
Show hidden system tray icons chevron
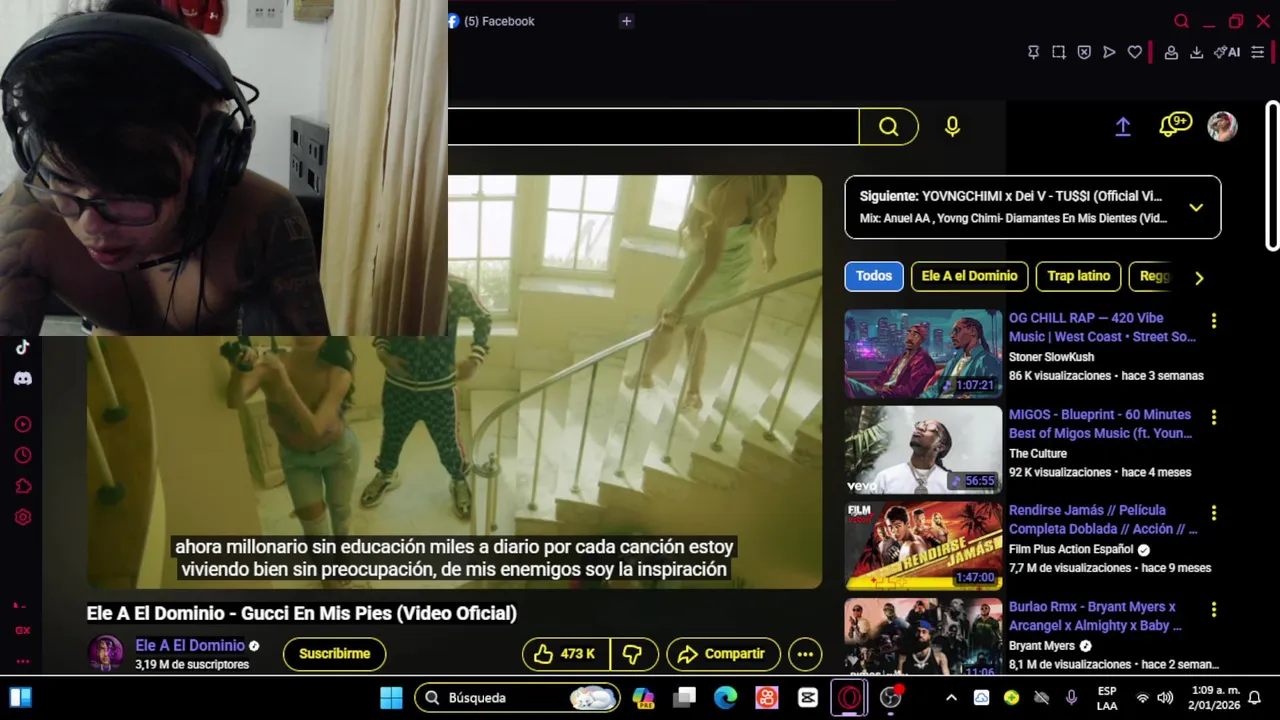coord(951,698)
